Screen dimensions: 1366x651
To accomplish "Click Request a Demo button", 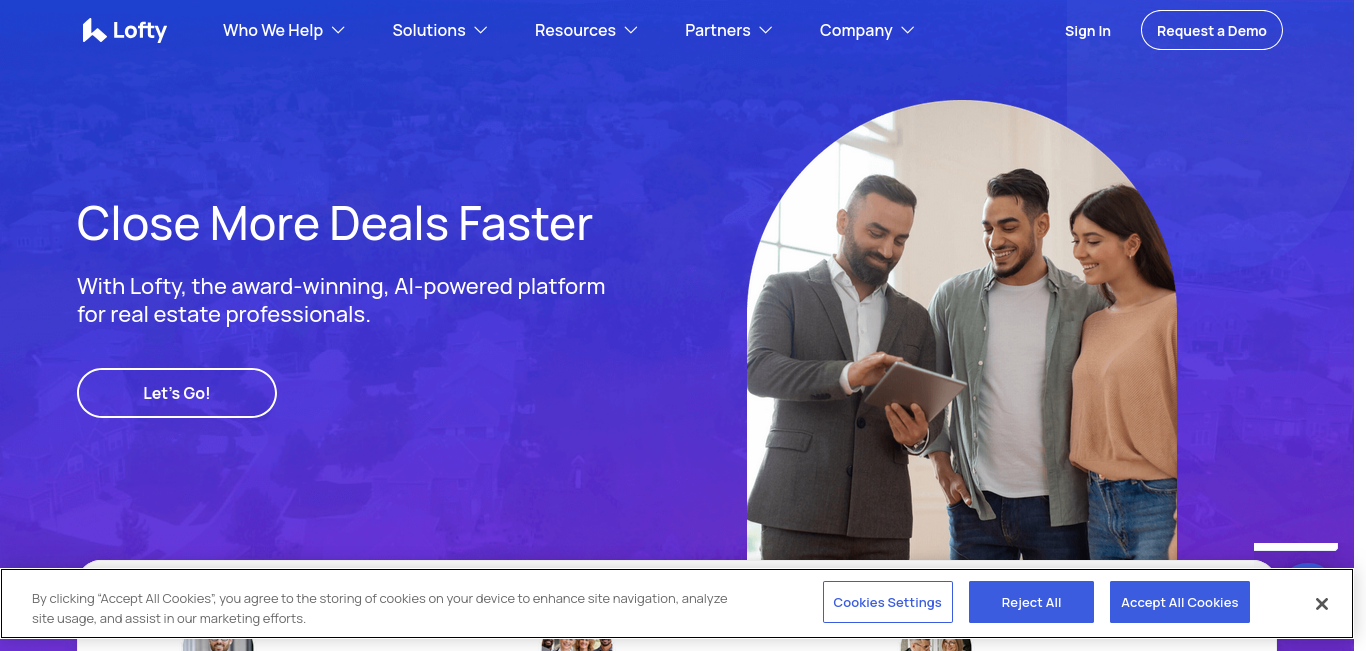I will click(1212, 31).
